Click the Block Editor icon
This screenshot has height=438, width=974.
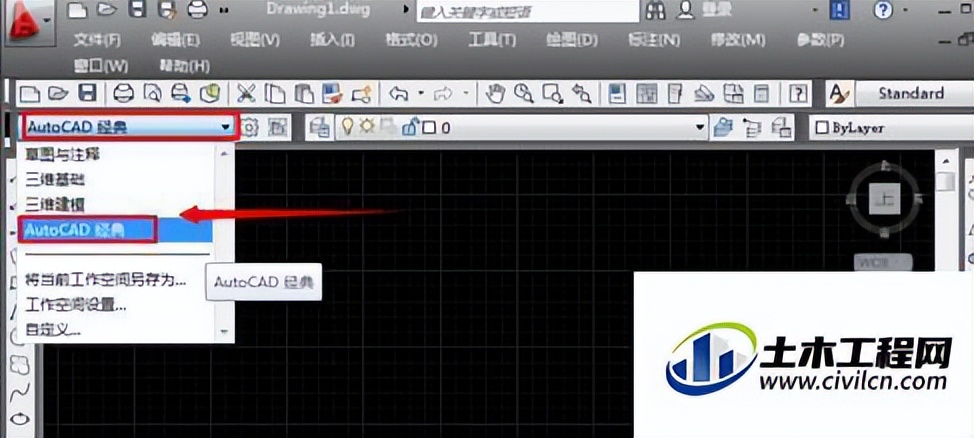coord(362,94)
